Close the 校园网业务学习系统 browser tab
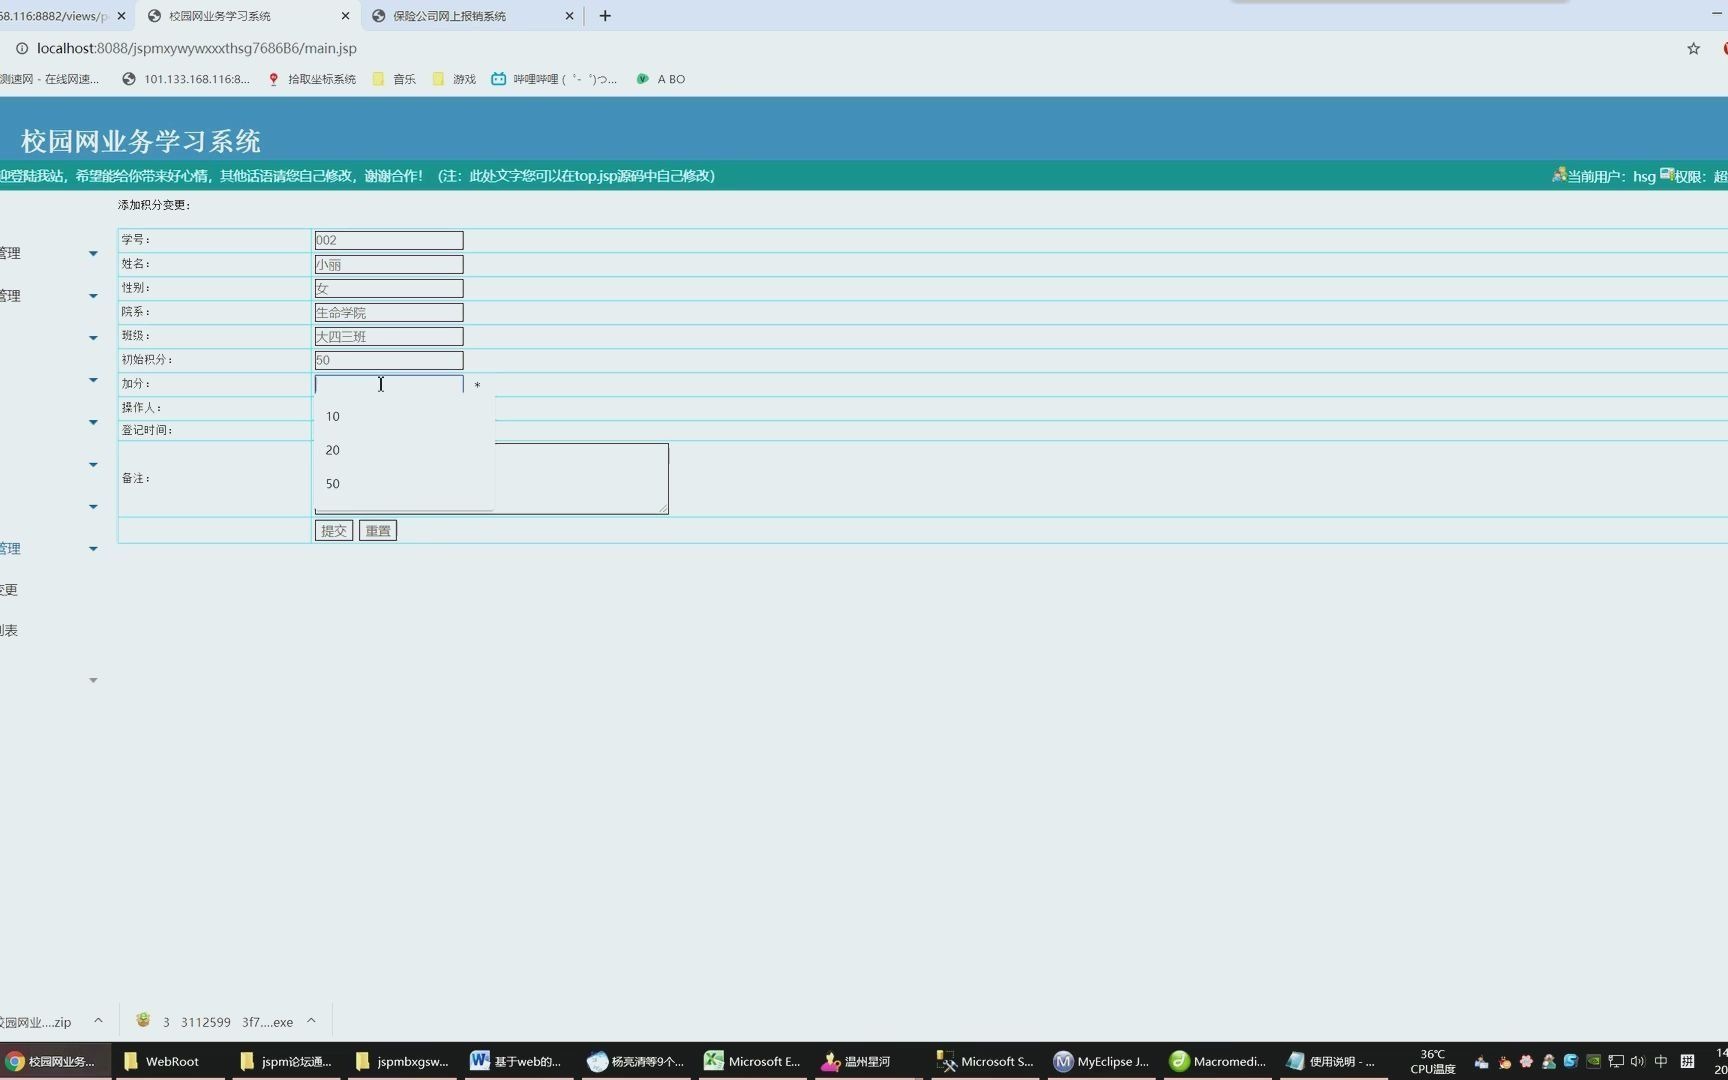Image resolution: width=1728 pixels, height=1080 pixels. (345, 16)
